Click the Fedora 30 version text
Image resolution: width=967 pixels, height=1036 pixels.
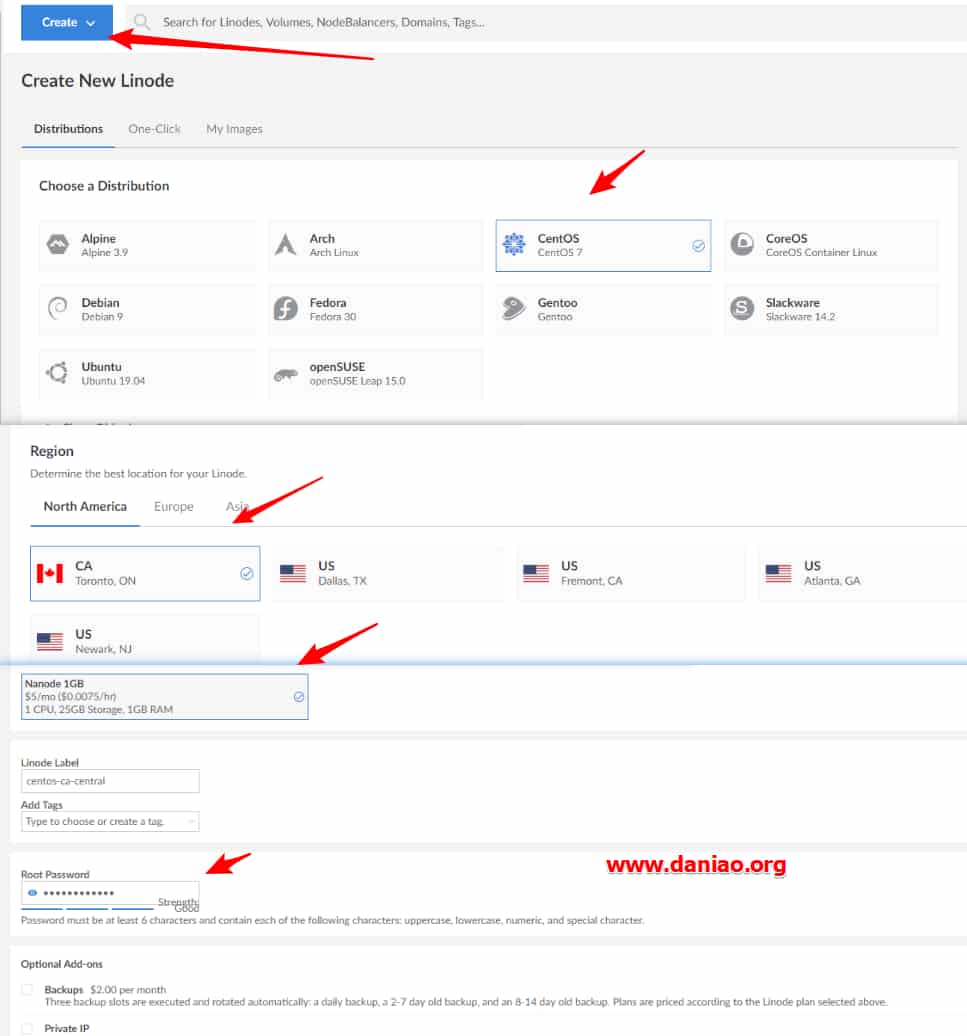pos(332,316)
